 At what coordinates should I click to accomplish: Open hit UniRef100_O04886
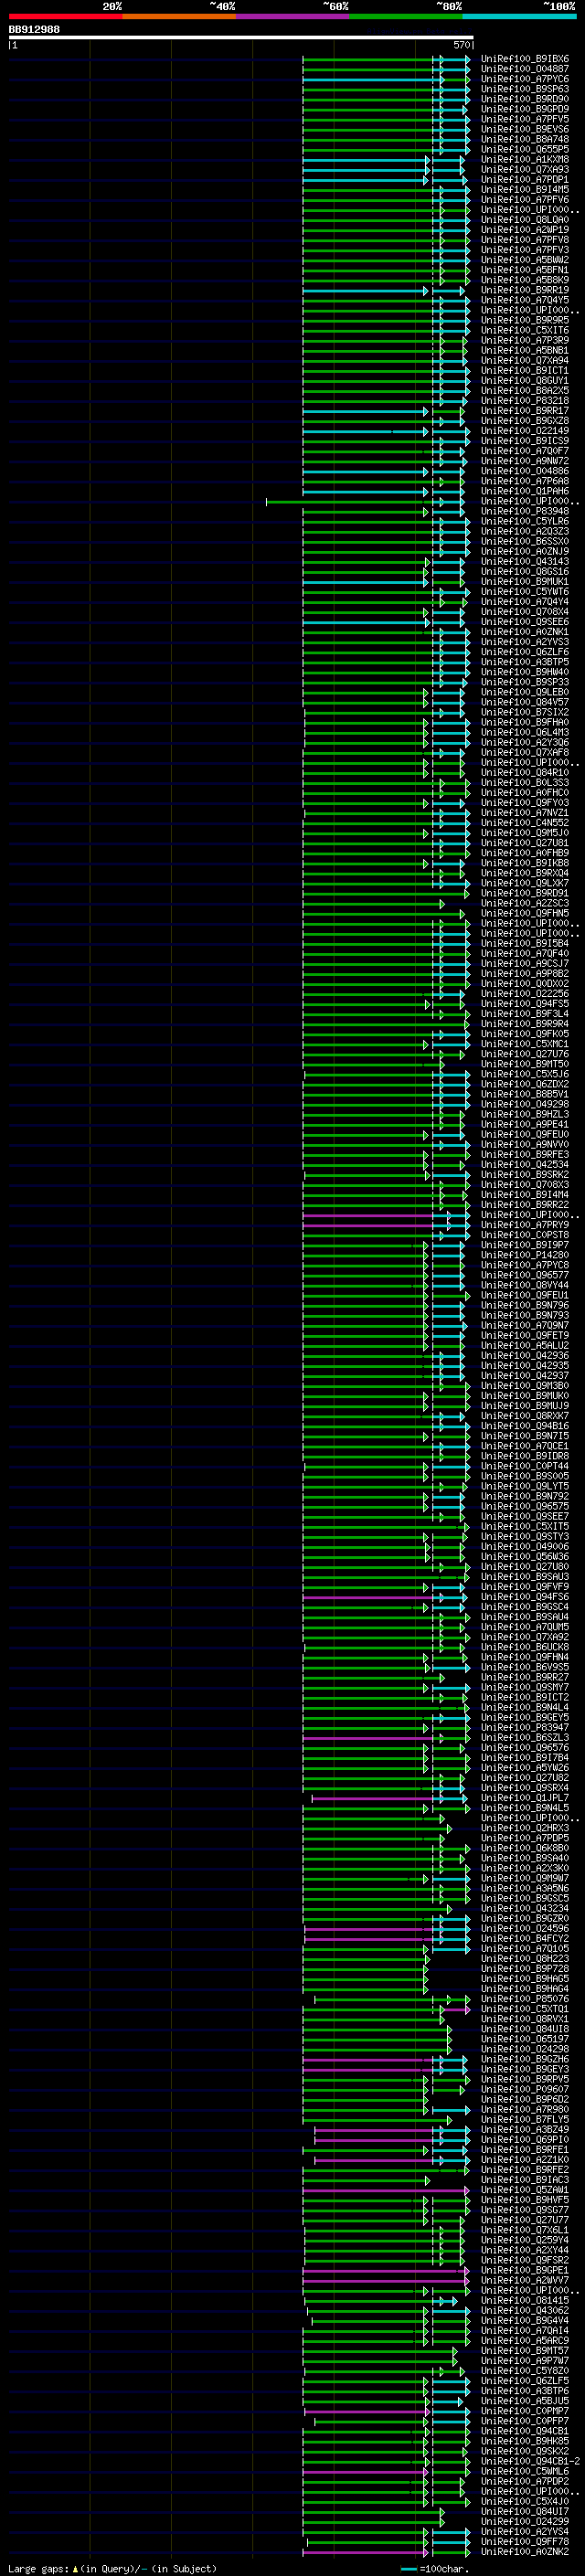(524, 471)
